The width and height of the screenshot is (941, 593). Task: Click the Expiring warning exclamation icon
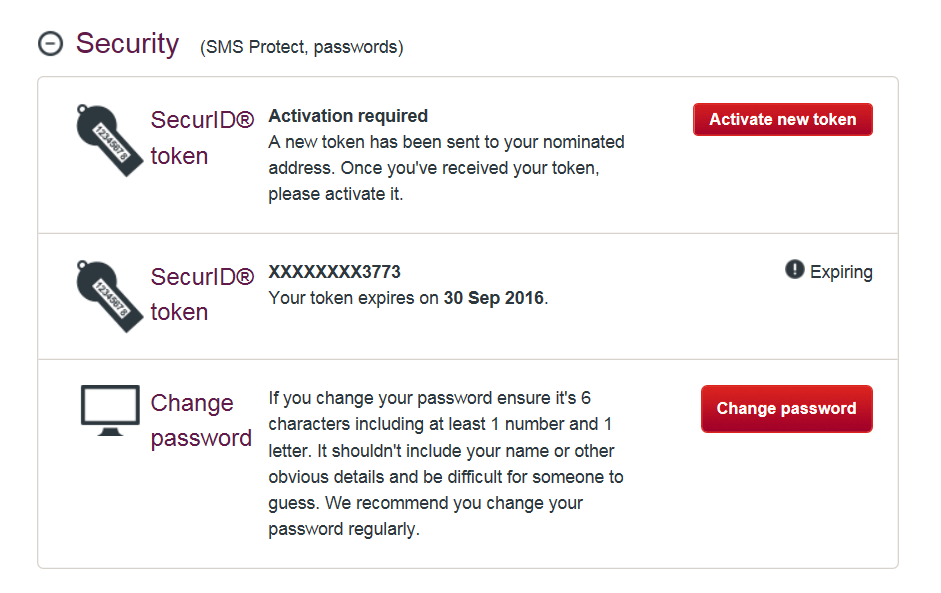(795, 269)
